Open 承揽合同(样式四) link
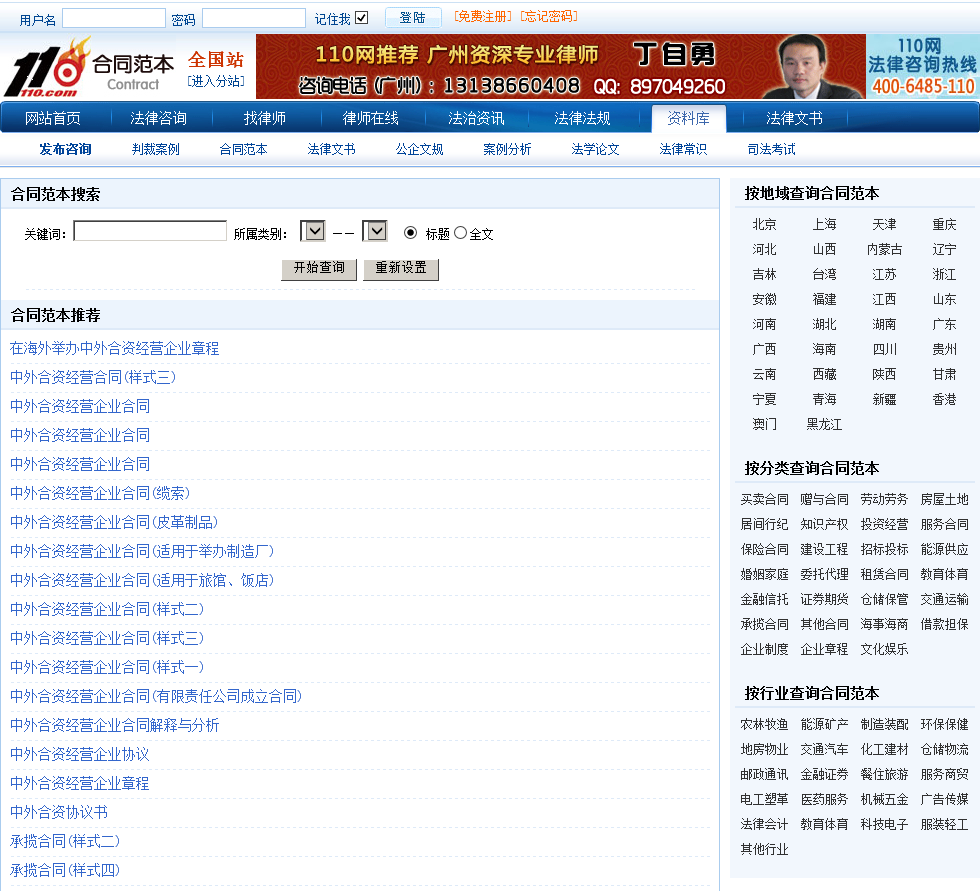 (64, 870)
